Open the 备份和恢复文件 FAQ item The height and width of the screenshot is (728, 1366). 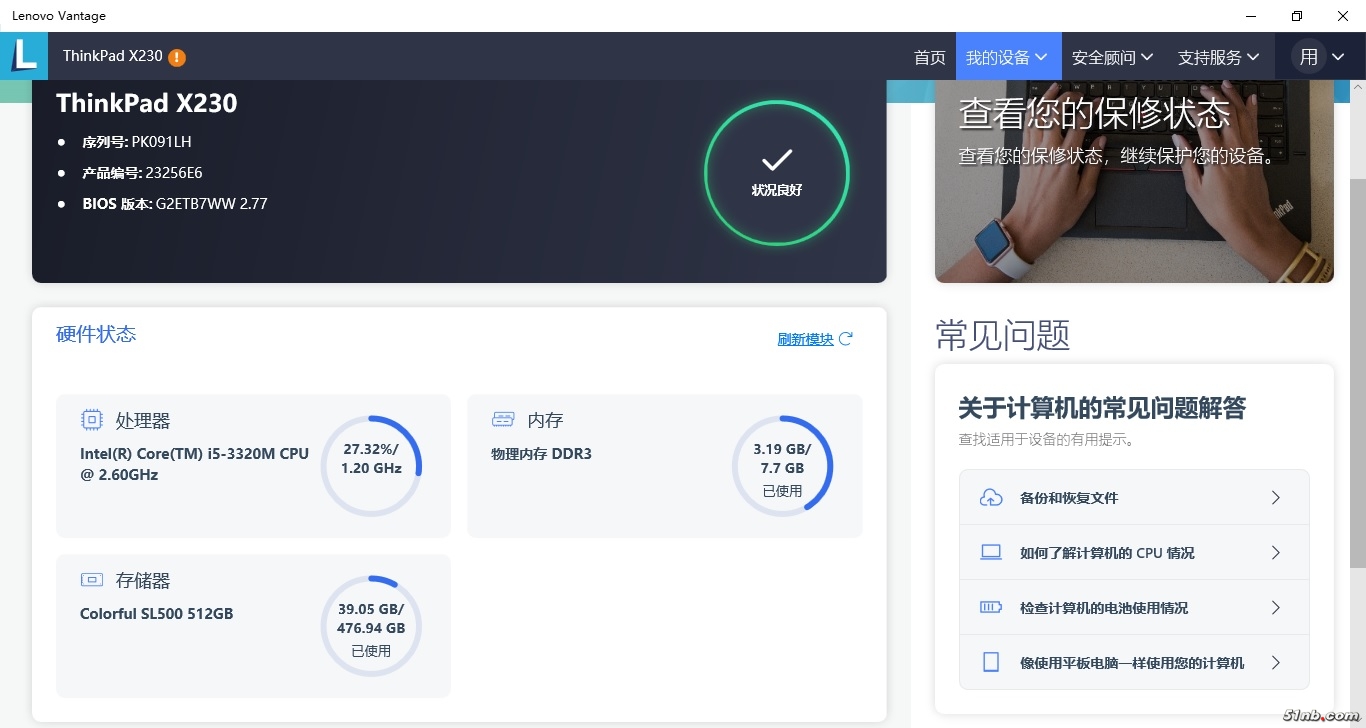(x=1134, y=497)
